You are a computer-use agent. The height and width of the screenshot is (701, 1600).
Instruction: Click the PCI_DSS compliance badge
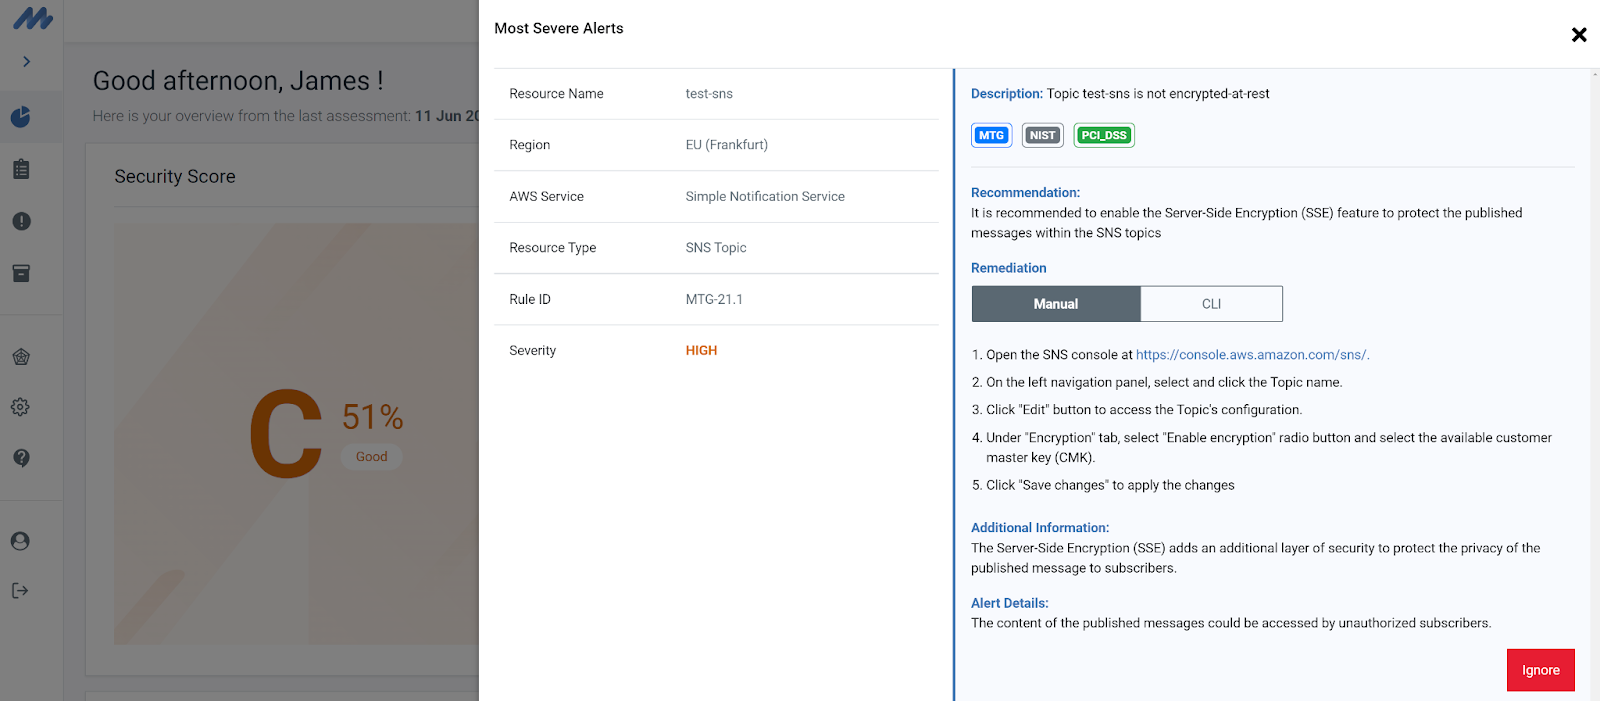pos(1104,135)
